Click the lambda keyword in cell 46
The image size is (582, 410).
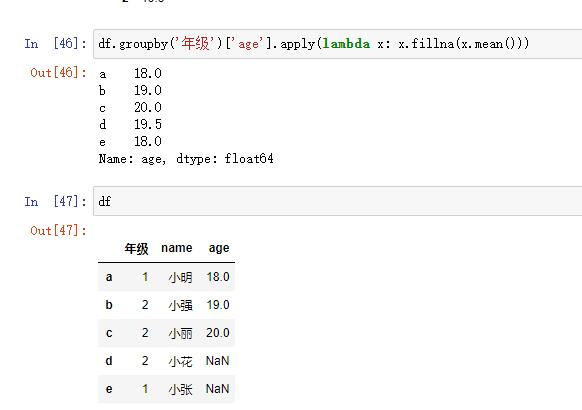coord(346,44)
